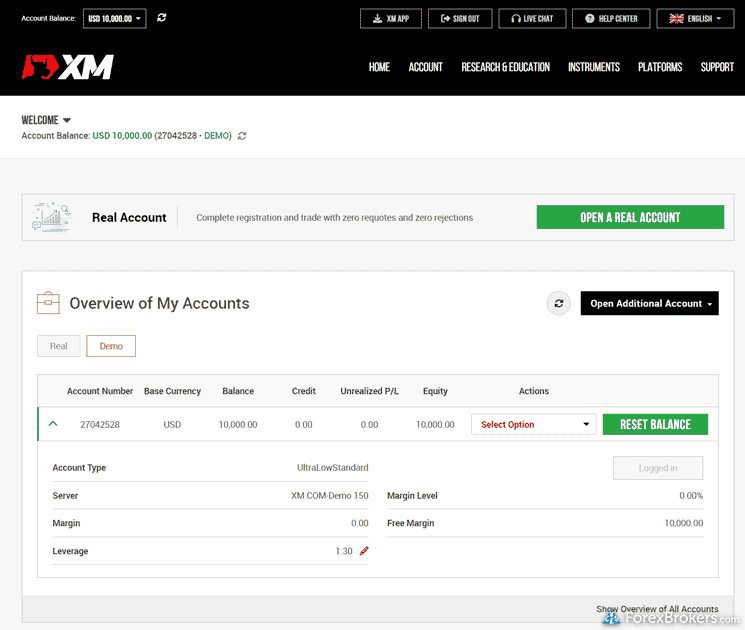Open Additional Account dropdown button
The image size is (745, 630).
(649, 304)
